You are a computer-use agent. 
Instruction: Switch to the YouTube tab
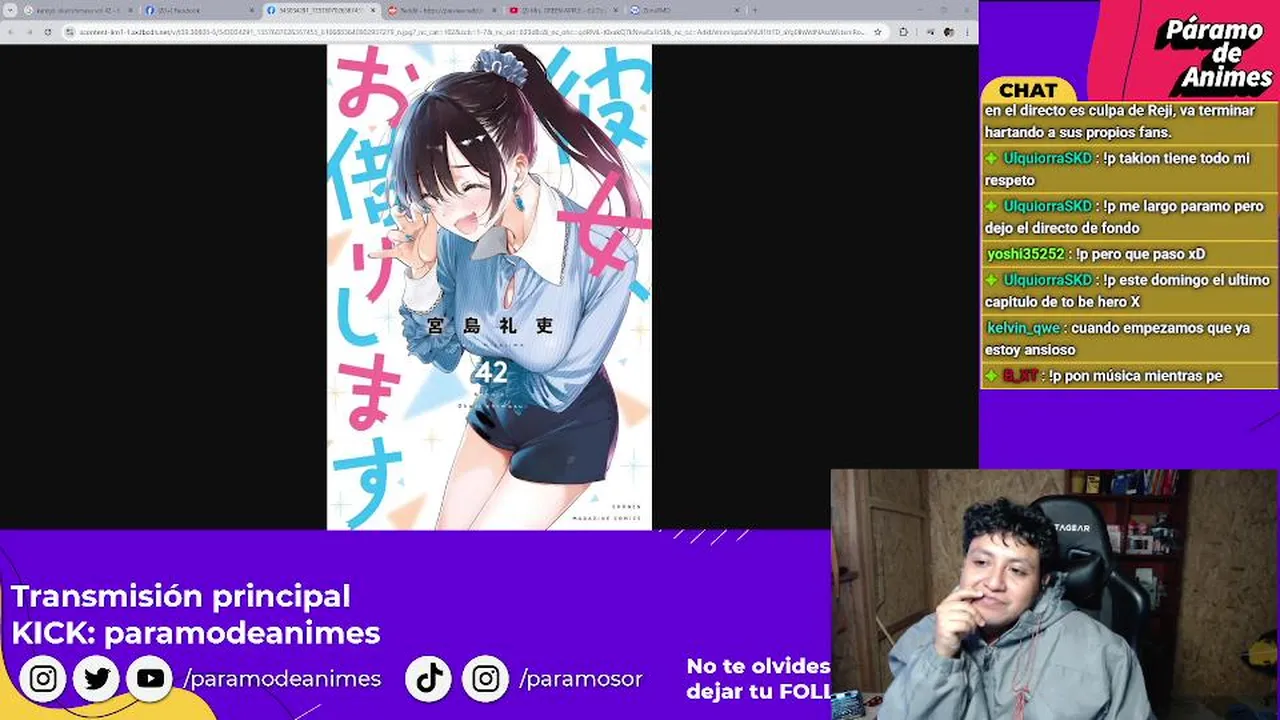coord(561,10)
